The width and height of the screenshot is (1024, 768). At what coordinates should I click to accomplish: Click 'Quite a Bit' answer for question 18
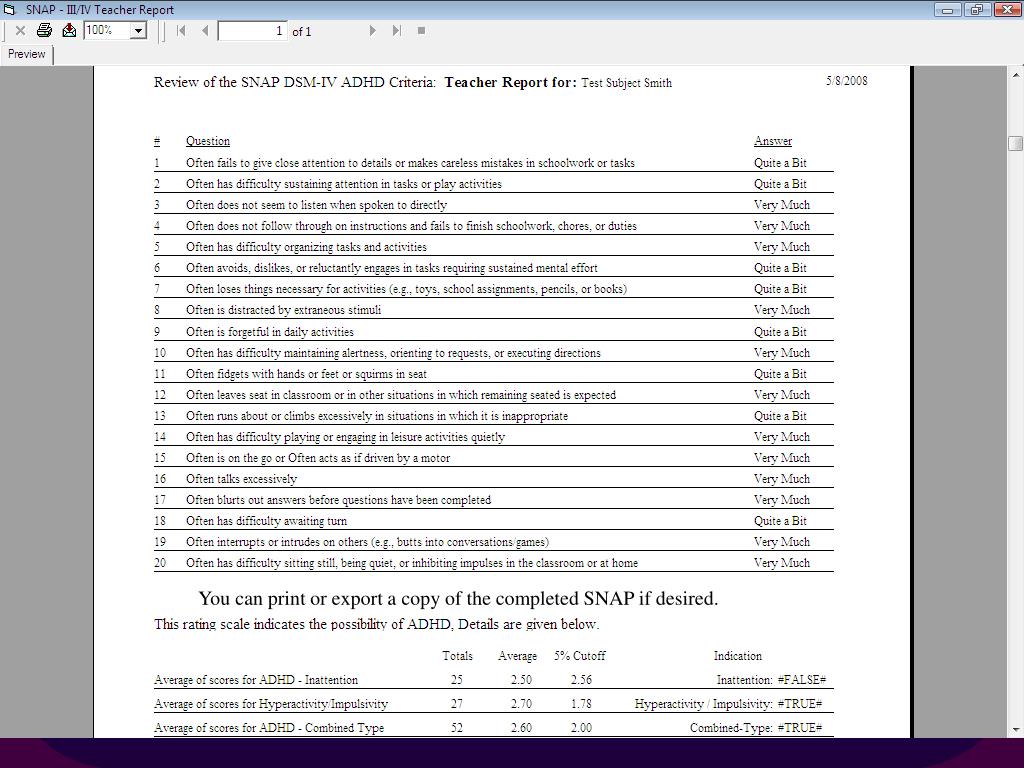780,520
